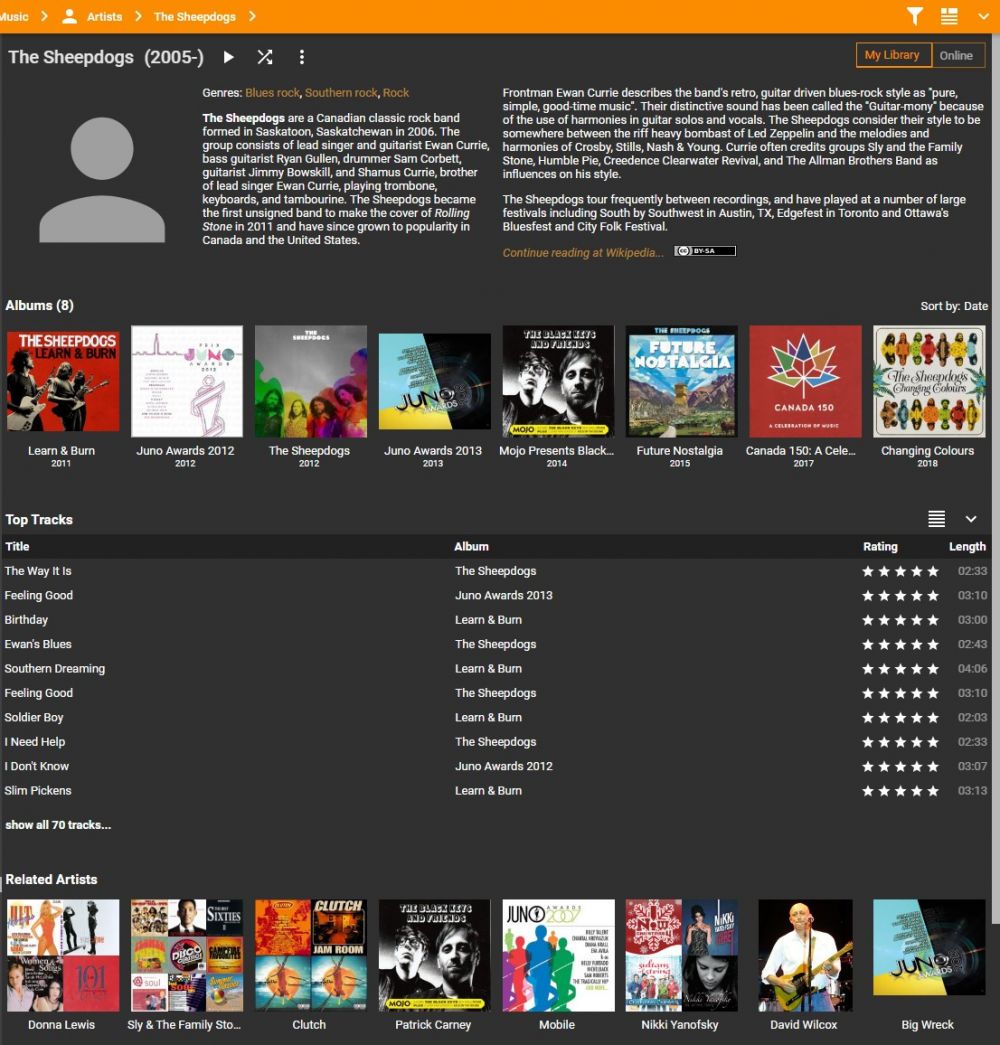
Task: Play The Sheepdogs artist tracks
Action: pyautogui.click(x=229, y=58)
